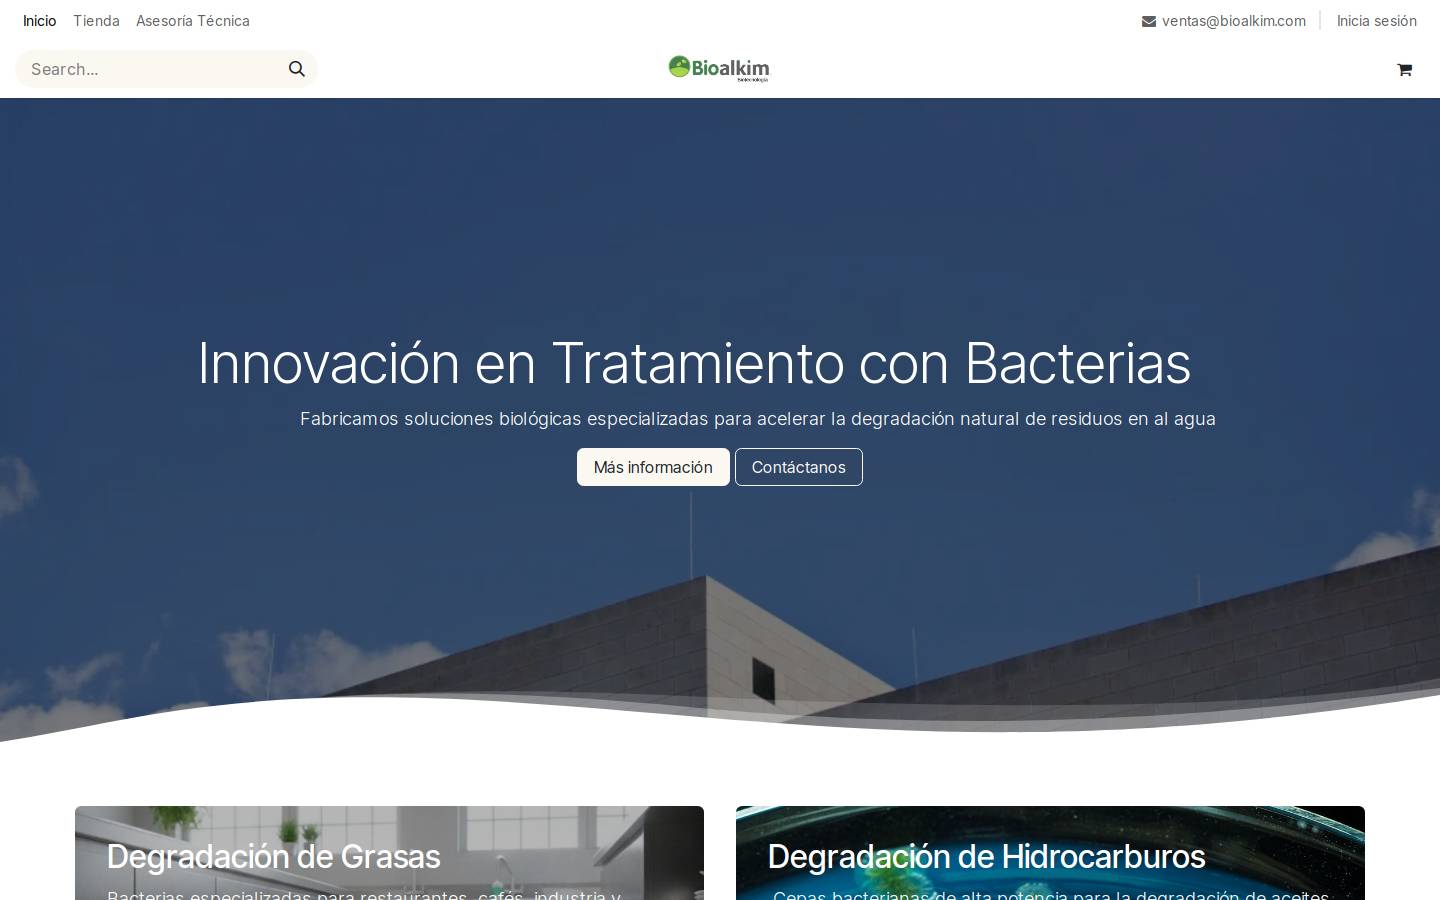Click the subtitle text 'Fabricamos soluciones biológicas especializadas'
Screen dimensions: 1440x900
(504, 419)
